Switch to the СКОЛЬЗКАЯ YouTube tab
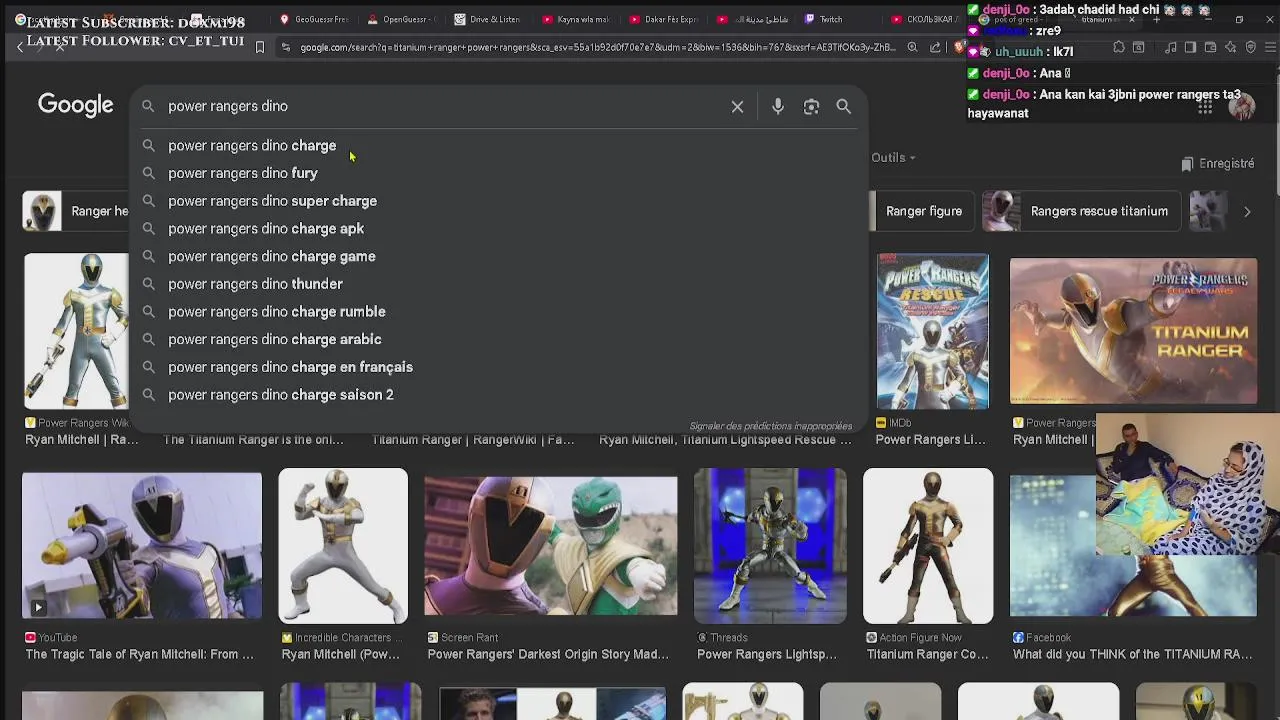1280x720 pixels. click(925, 19)
